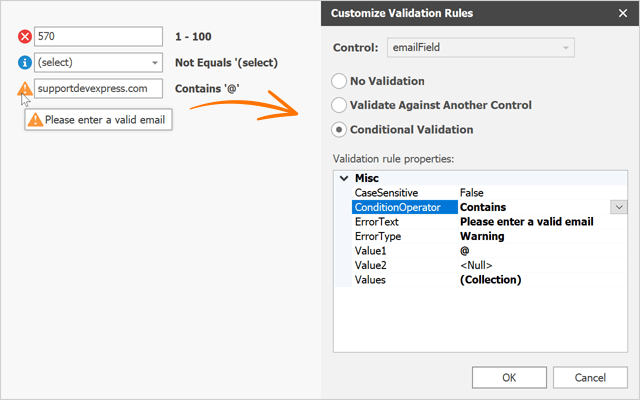640x400 pixels.
Task: Click the OK button
Action: point(509,377)
